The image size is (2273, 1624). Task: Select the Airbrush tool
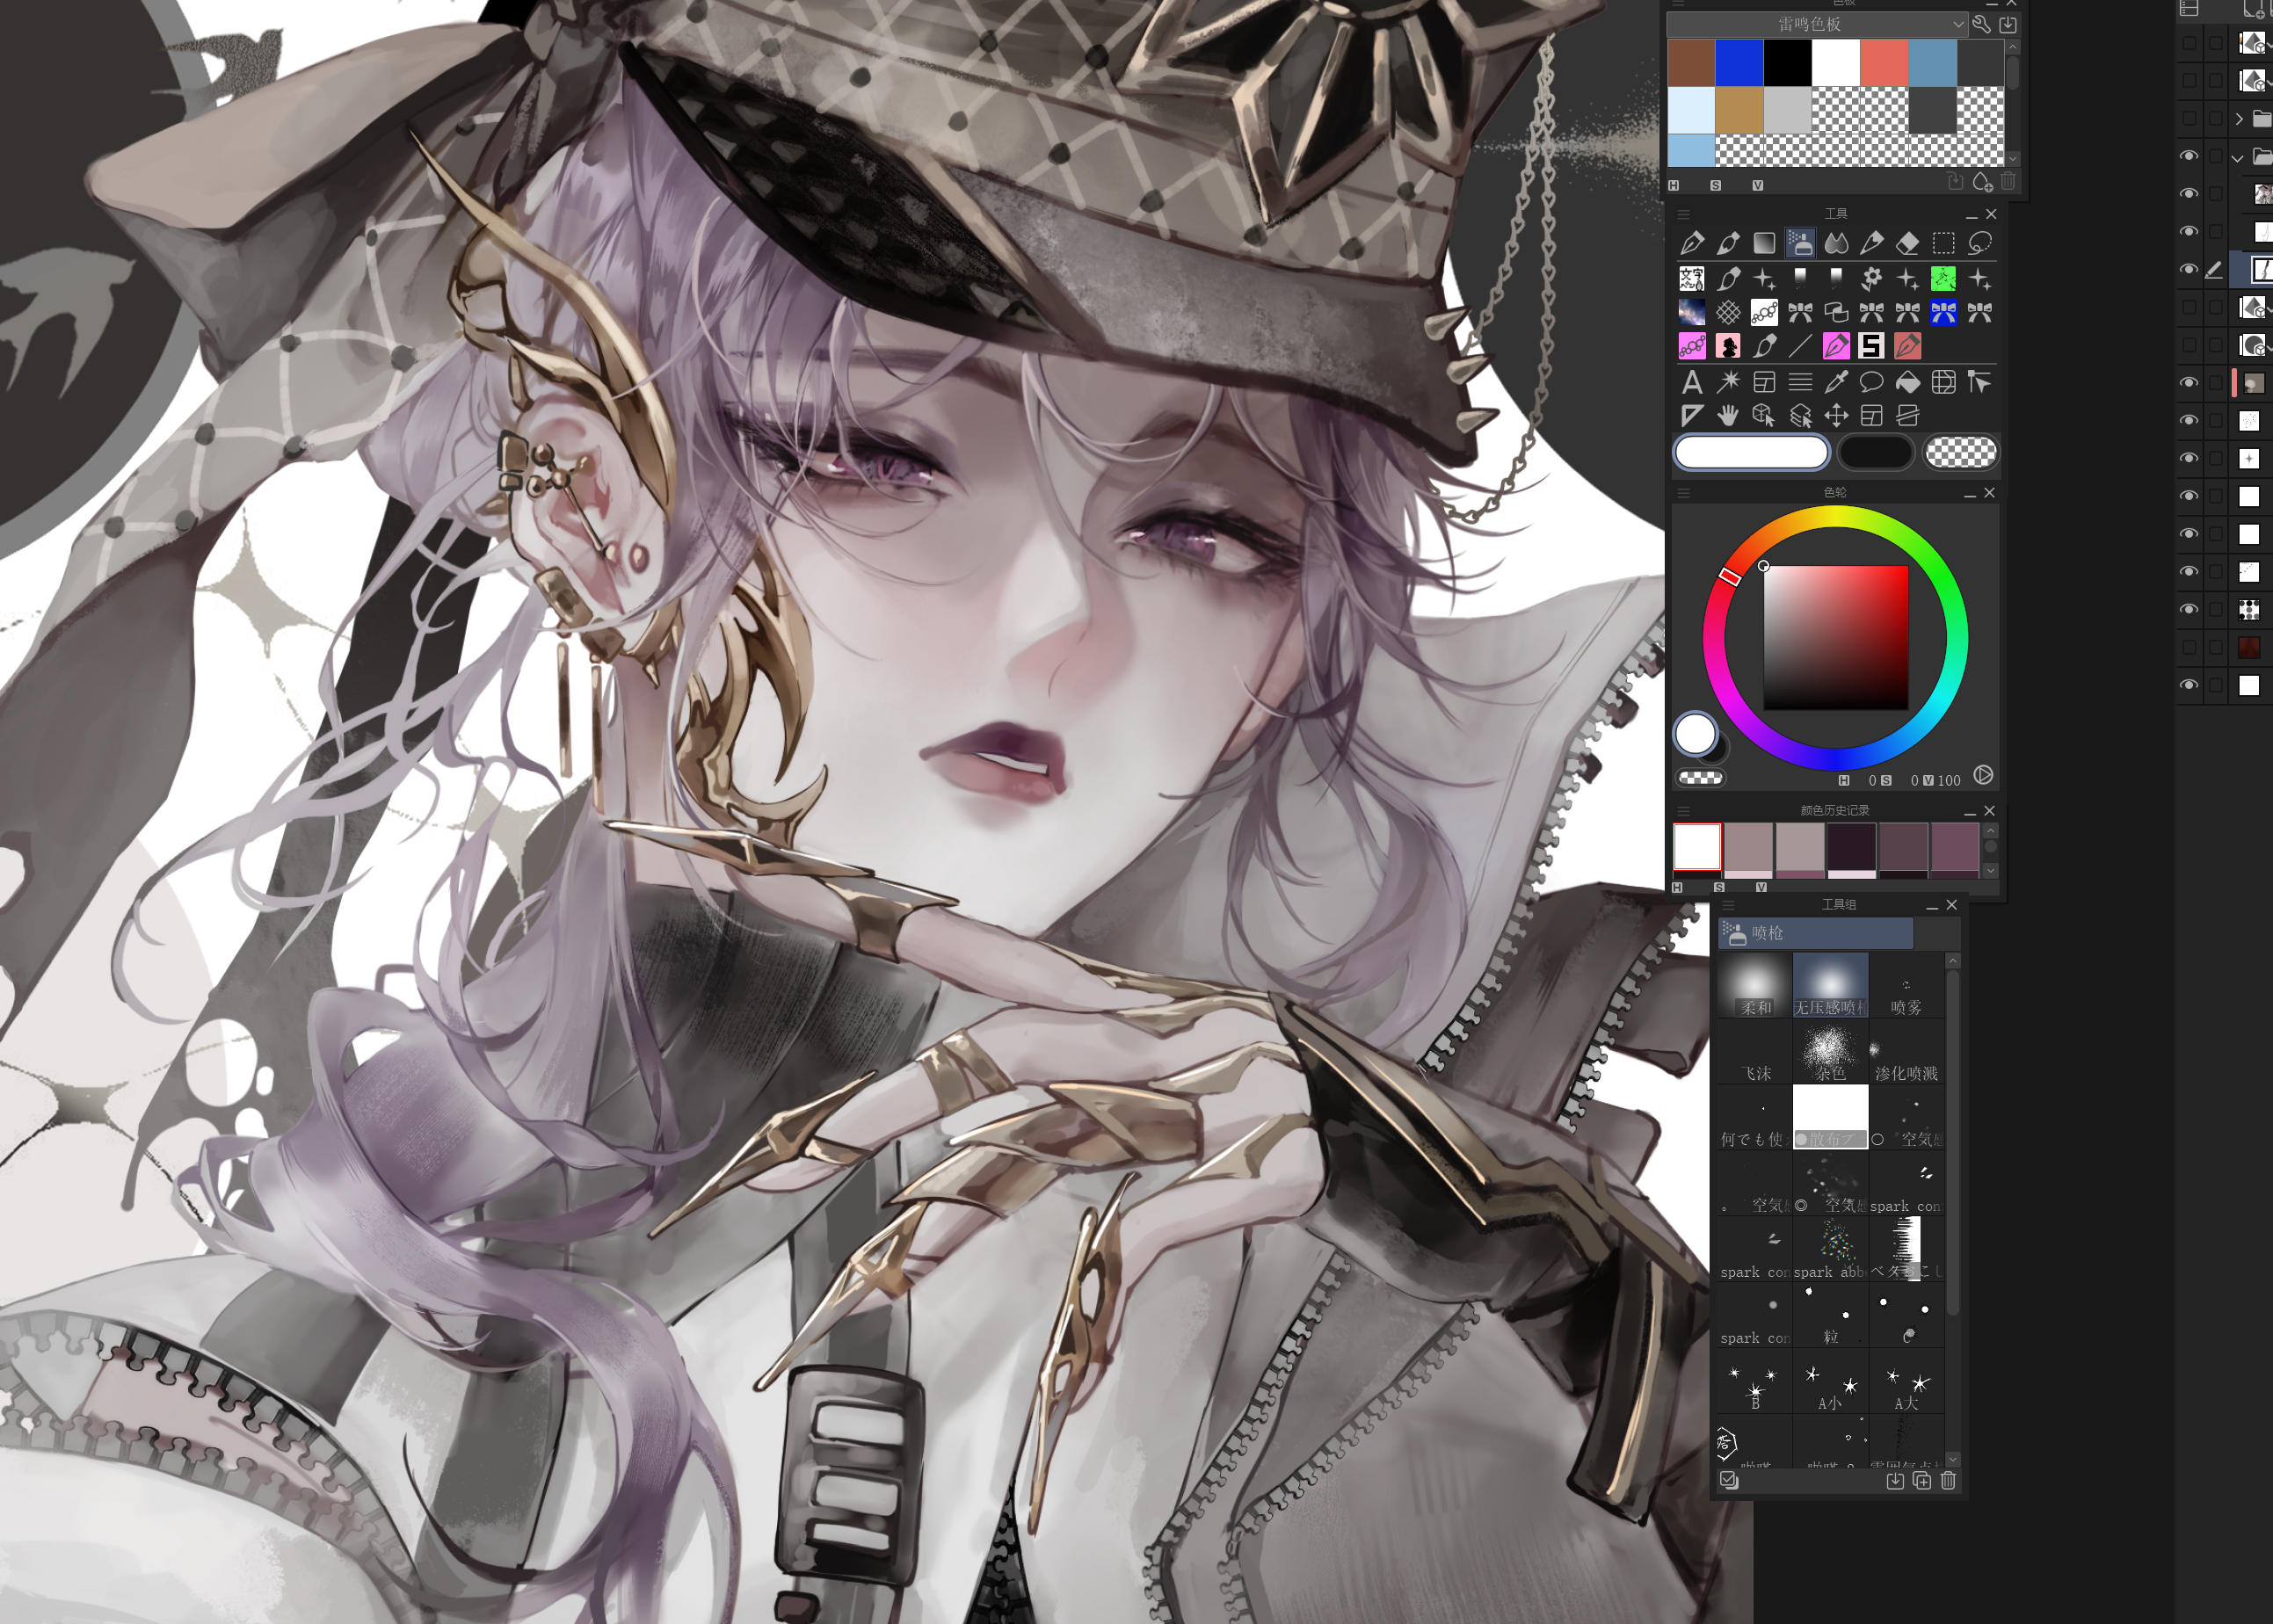tap(1800, 243)
